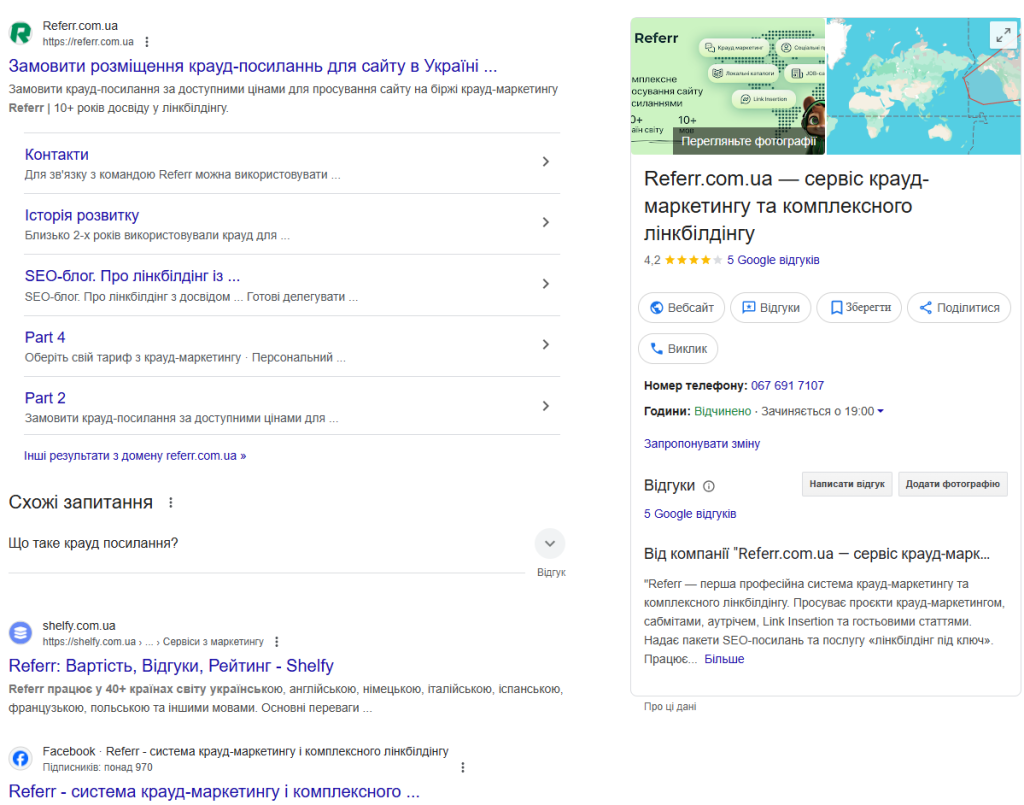Expand company description with Більше
Screen dimensions: 1024x805
(x=724, y=659)
